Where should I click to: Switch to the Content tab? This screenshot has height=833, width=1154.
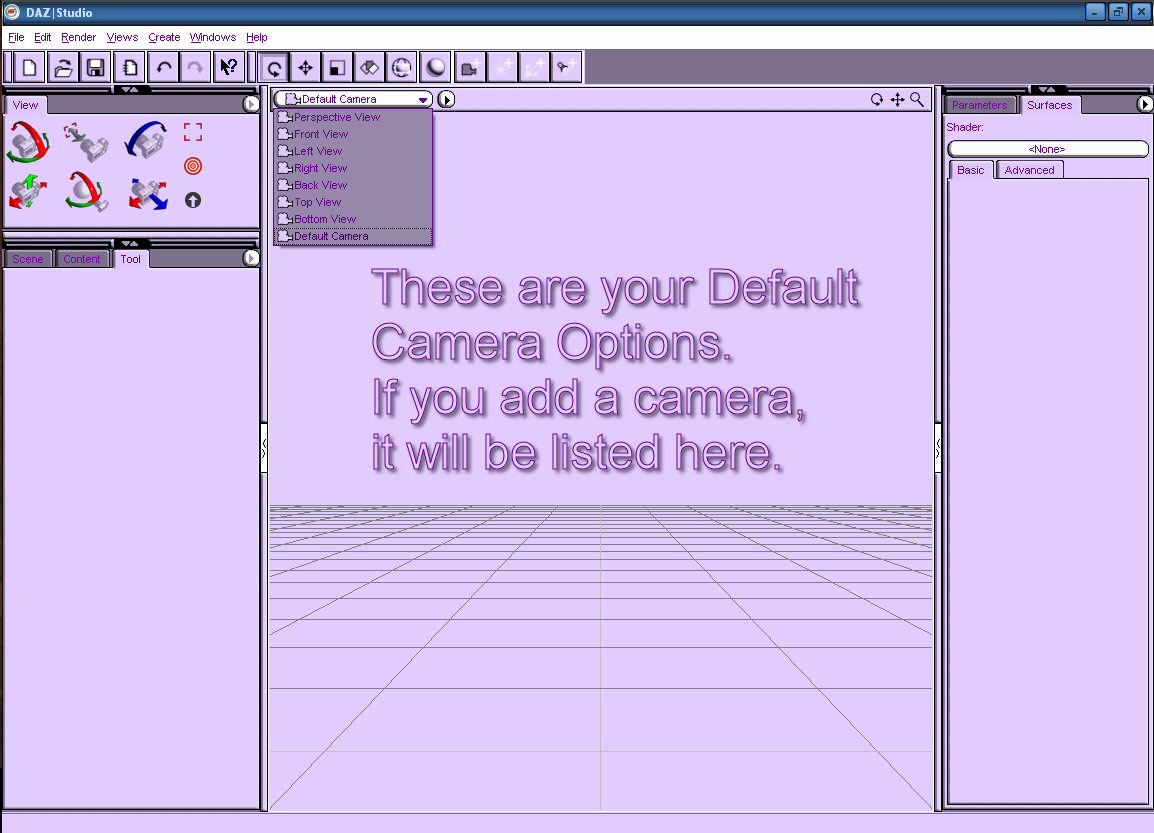coord(82,259)
